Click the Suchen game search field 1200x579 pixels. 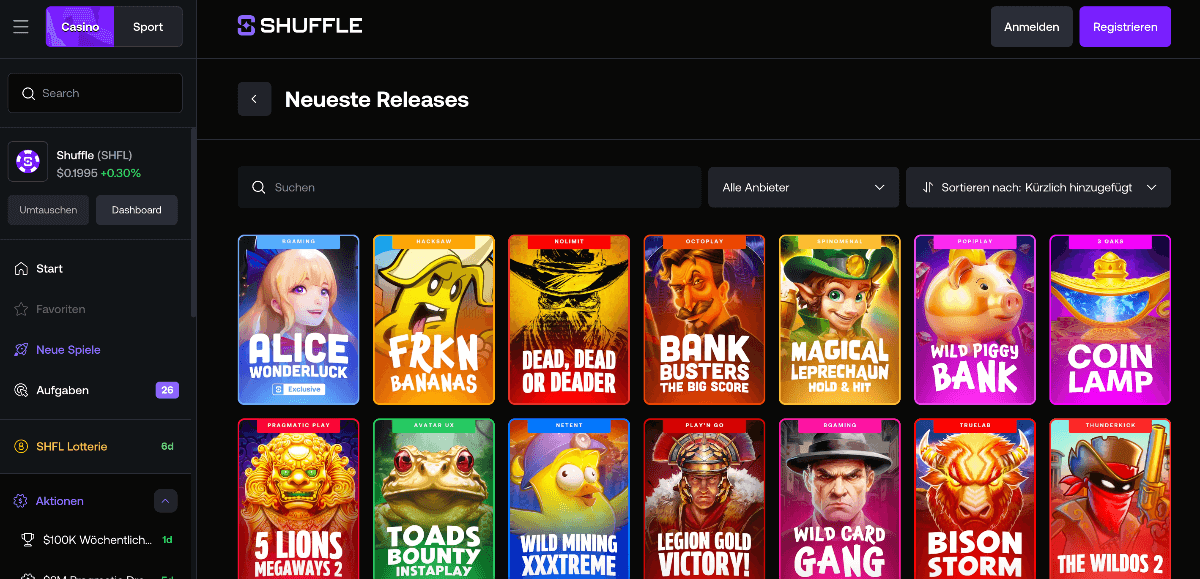click(470, 187)
